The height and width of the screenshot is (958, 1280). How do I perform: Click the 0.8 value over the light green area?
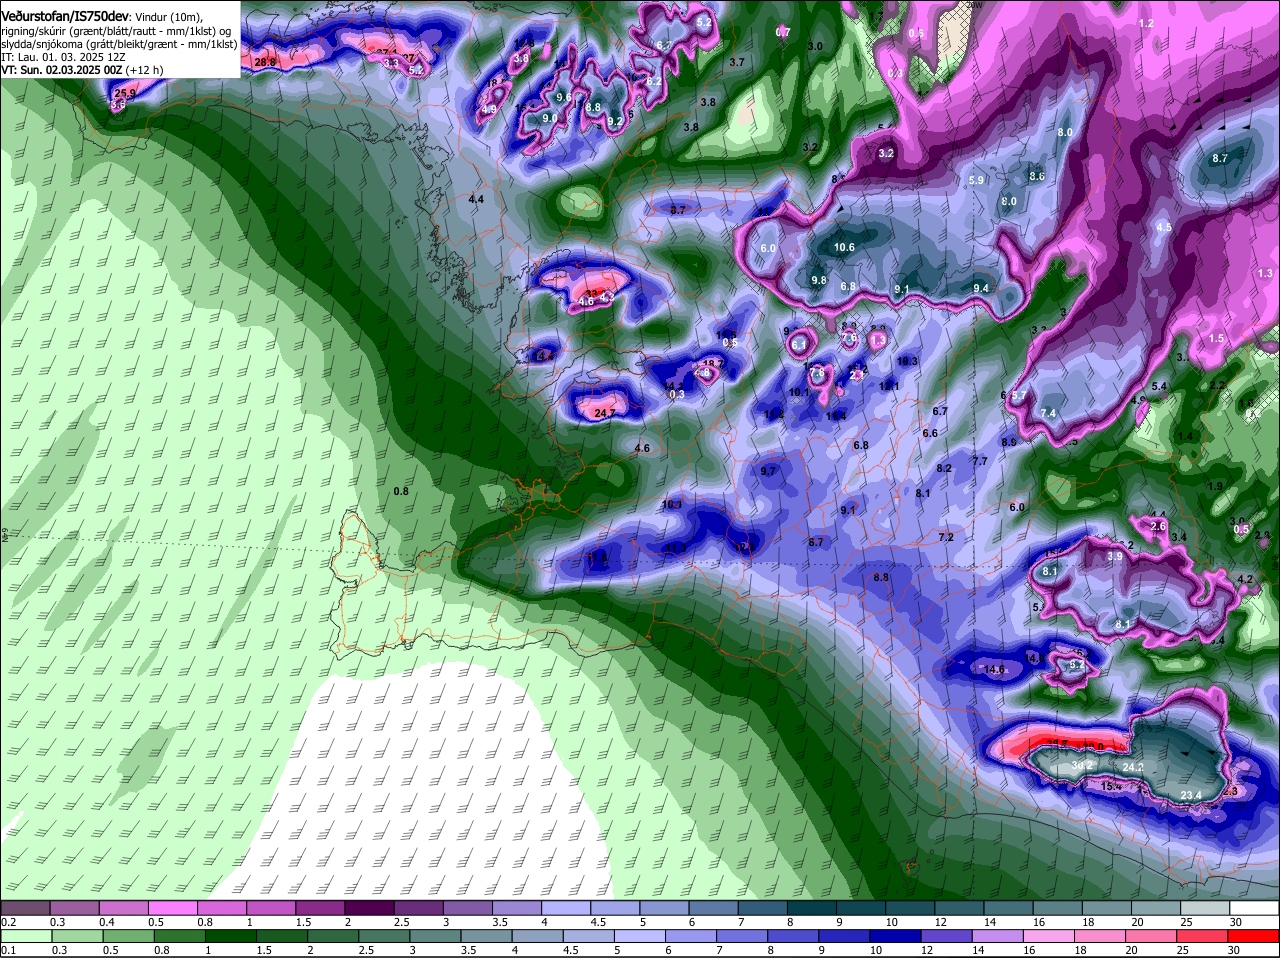pyautogui.click(x=401, y=491)
